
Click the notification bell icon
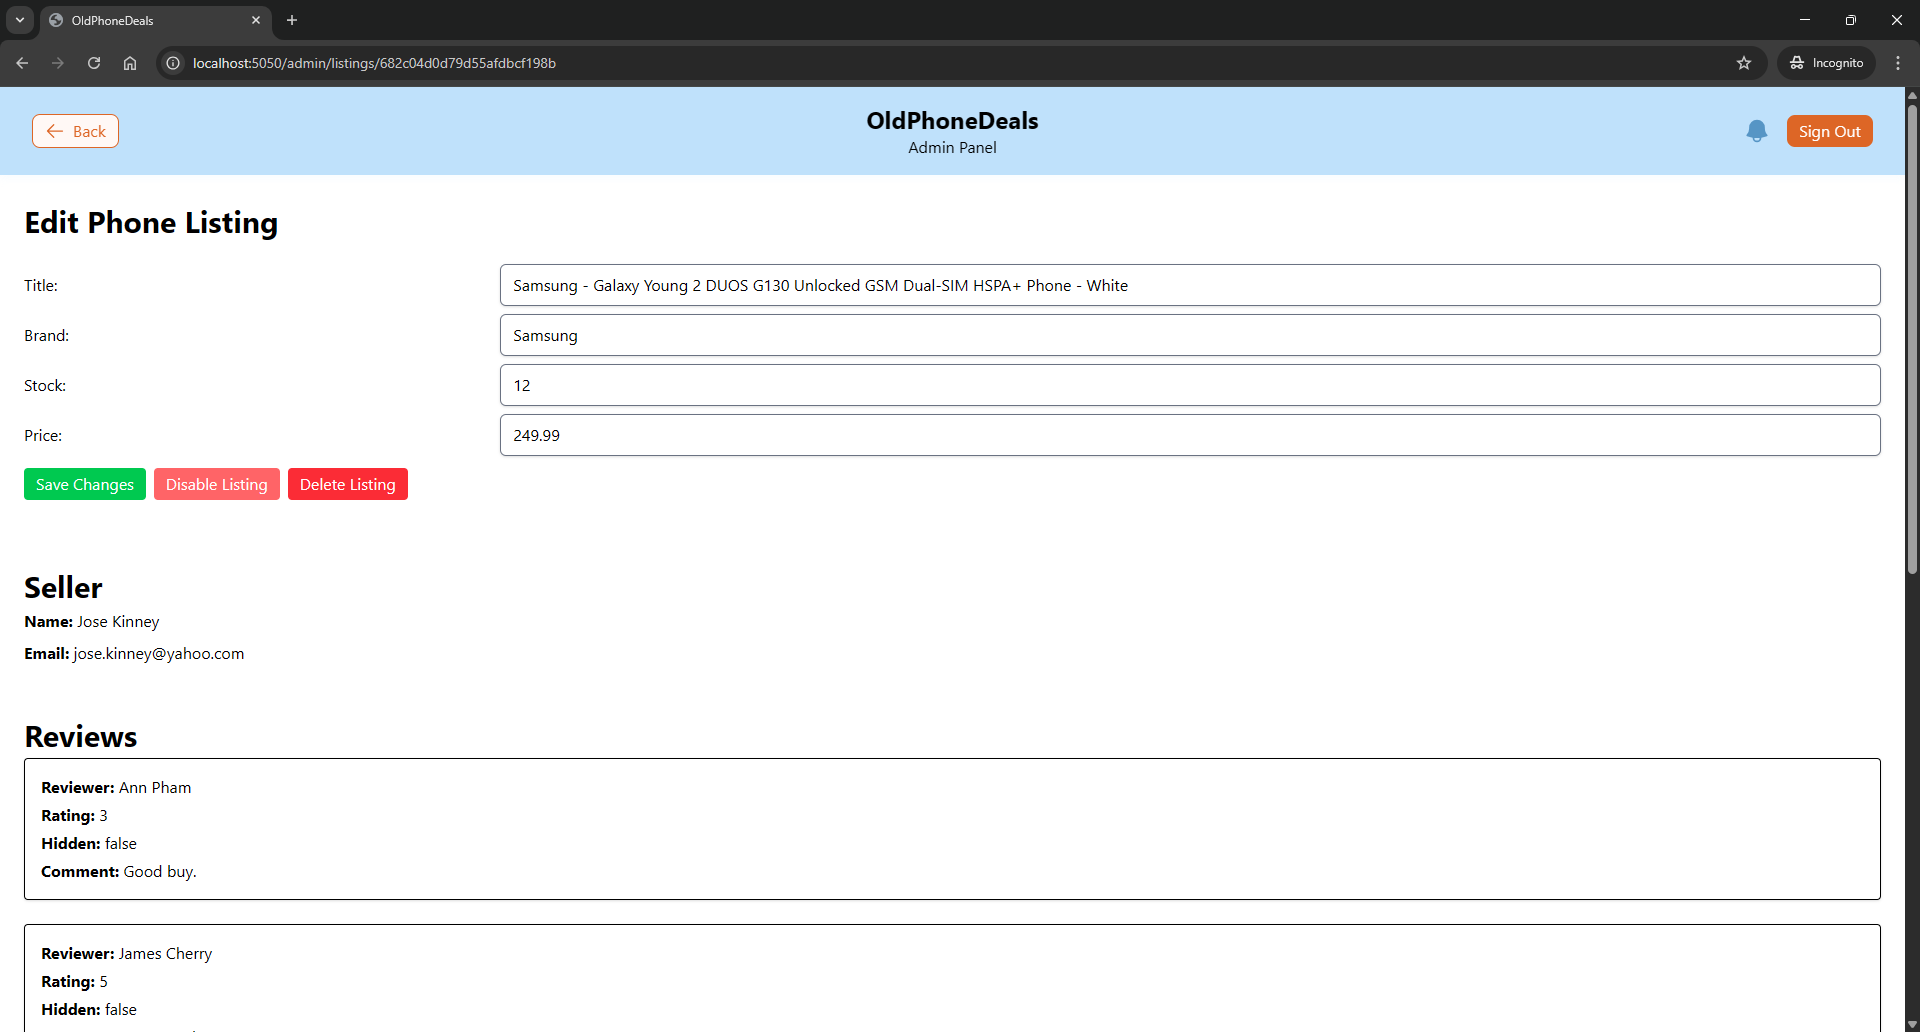1757,131
